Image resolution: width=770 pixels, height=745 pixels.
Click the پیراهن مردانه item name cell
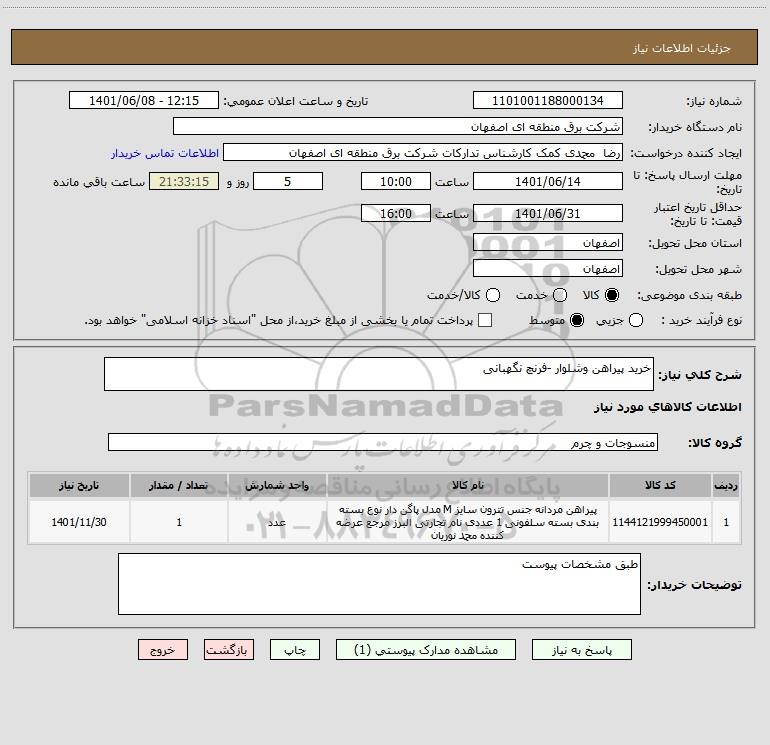point(468,522)
